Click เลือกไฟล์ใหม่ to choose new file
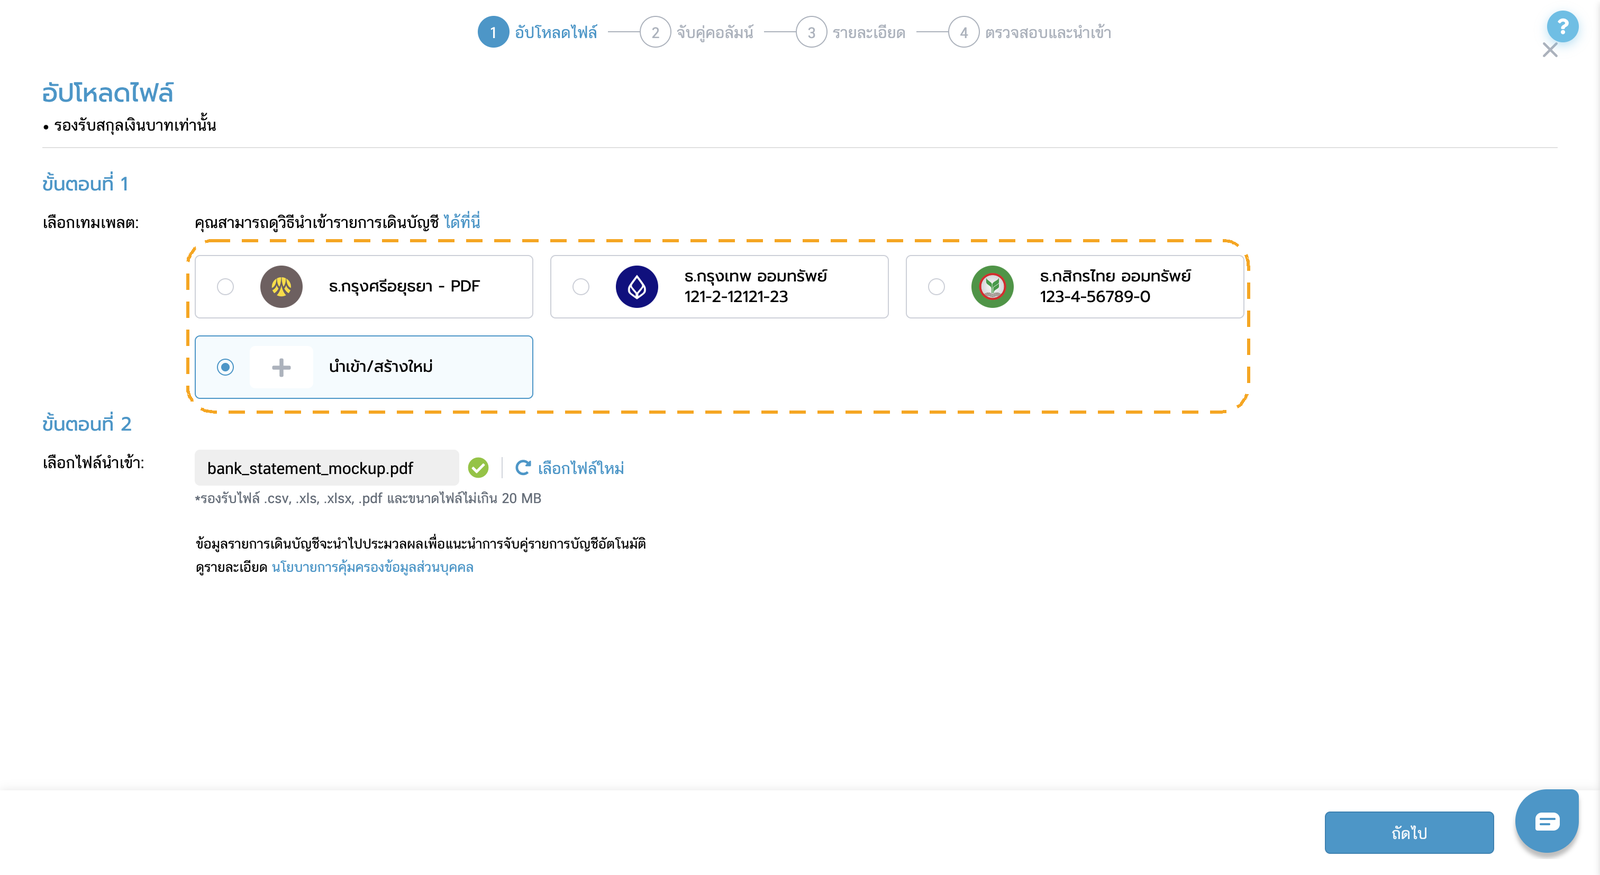The height and width of the screenshot is (875, 1600). pos(581,468)
